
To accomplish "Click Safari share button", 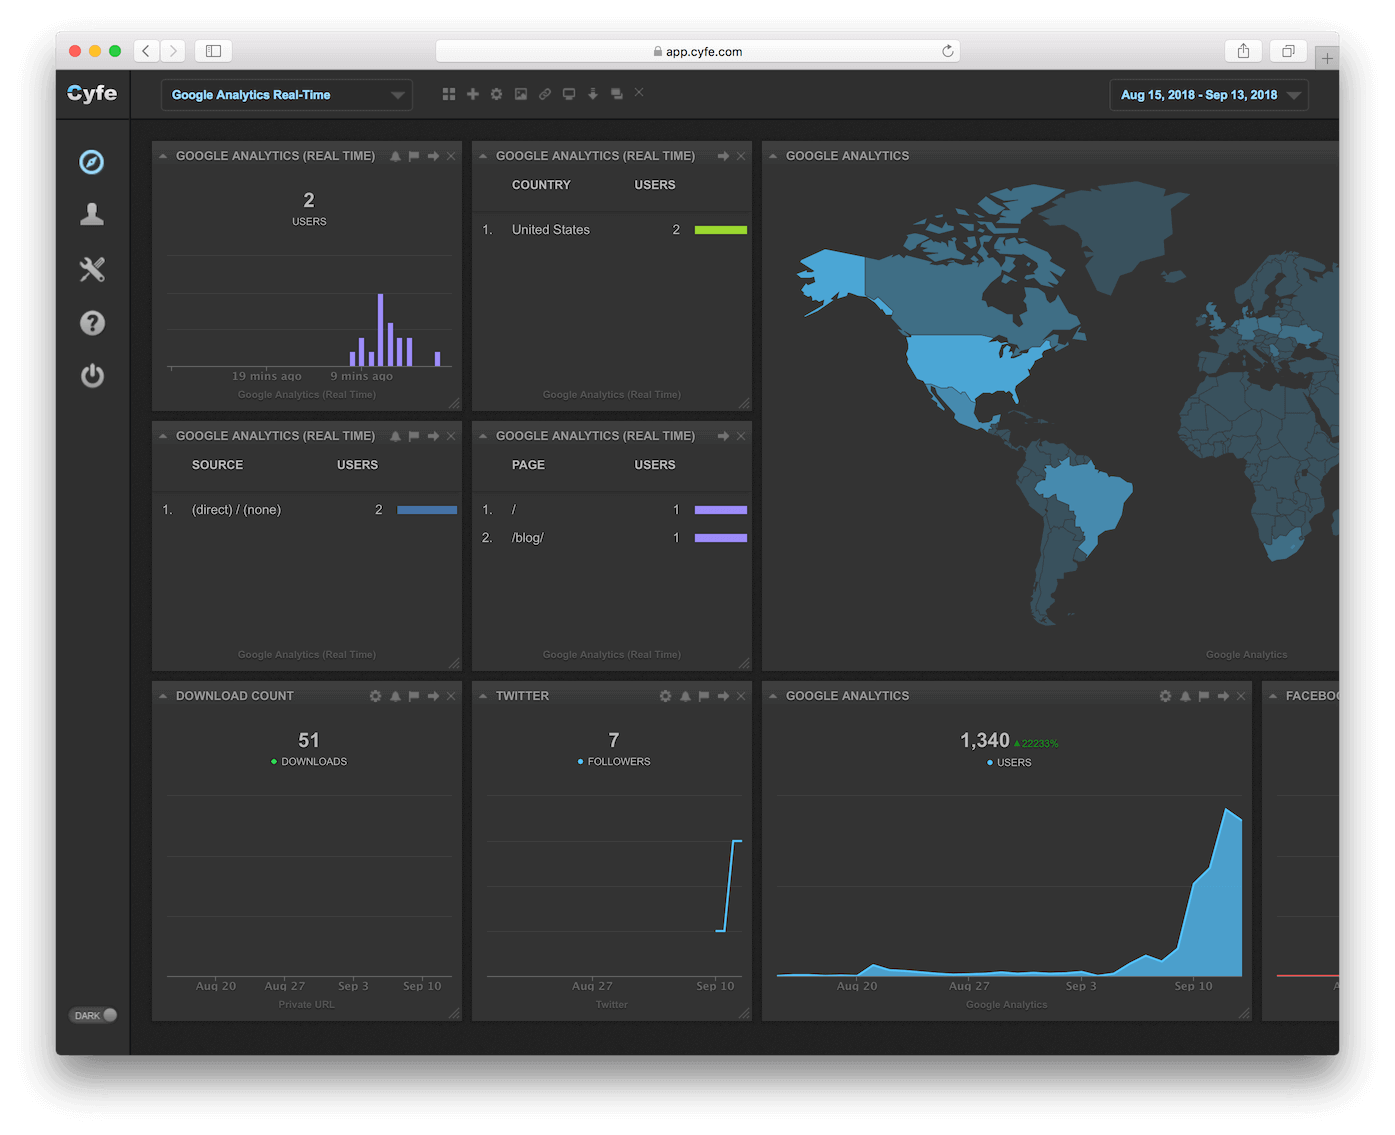I will [x=1243, y=51].
